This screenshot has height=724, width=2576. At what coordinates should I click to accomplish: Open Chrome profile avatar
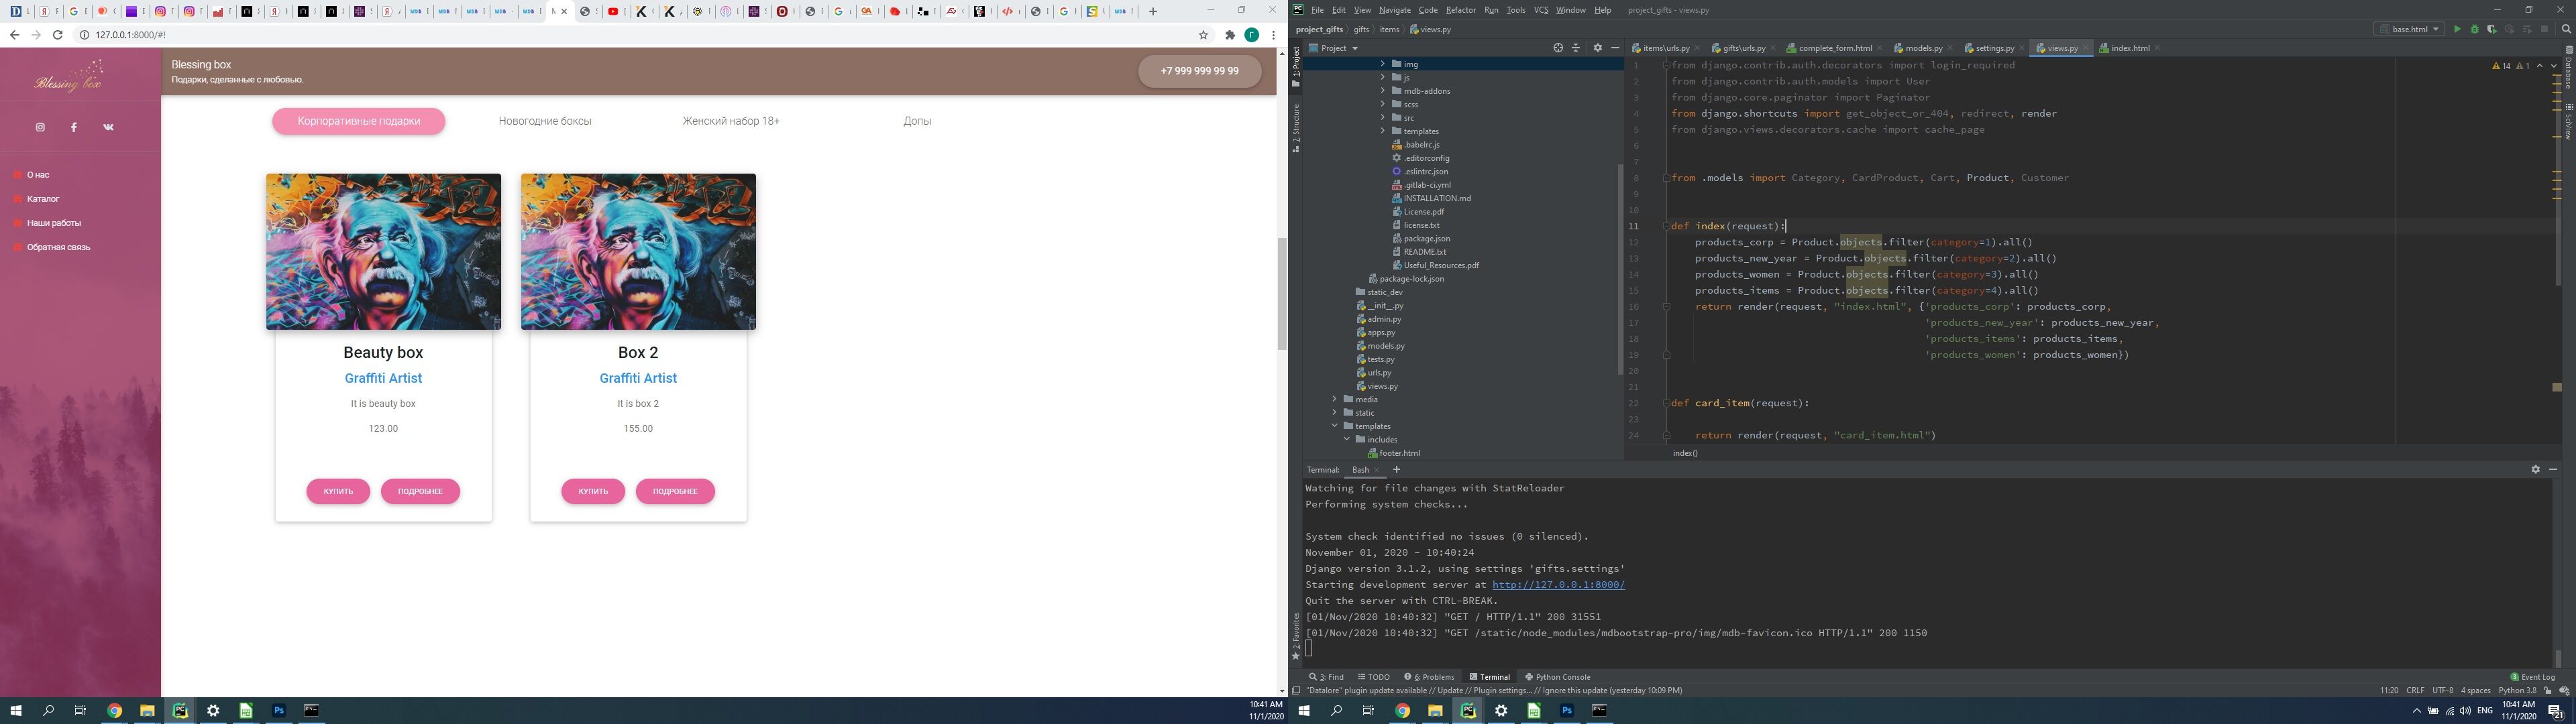(1252, 35)
